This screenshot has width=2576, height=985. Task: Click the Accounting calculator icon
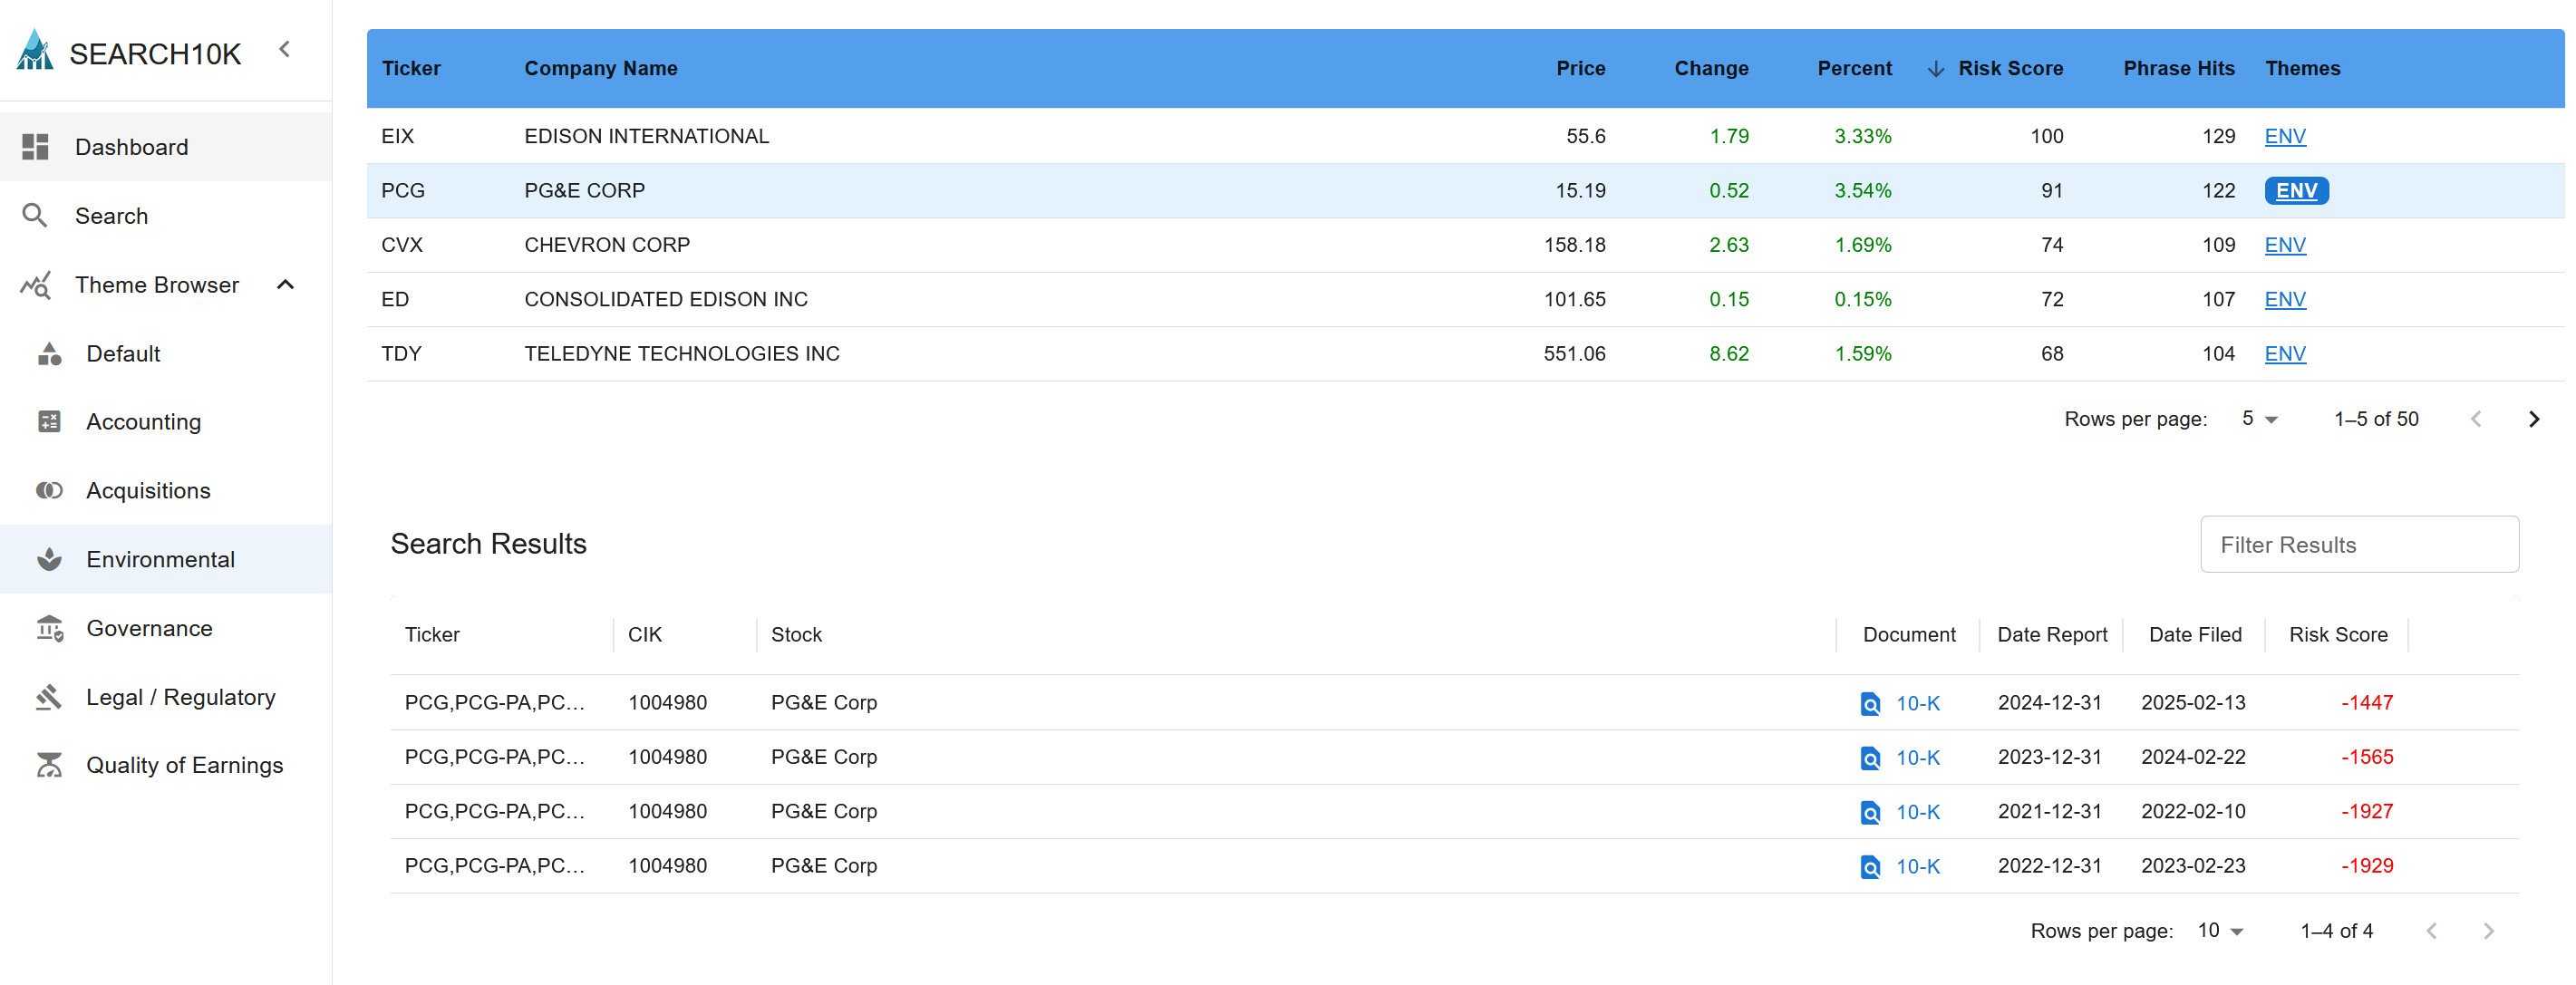(49, 422)
